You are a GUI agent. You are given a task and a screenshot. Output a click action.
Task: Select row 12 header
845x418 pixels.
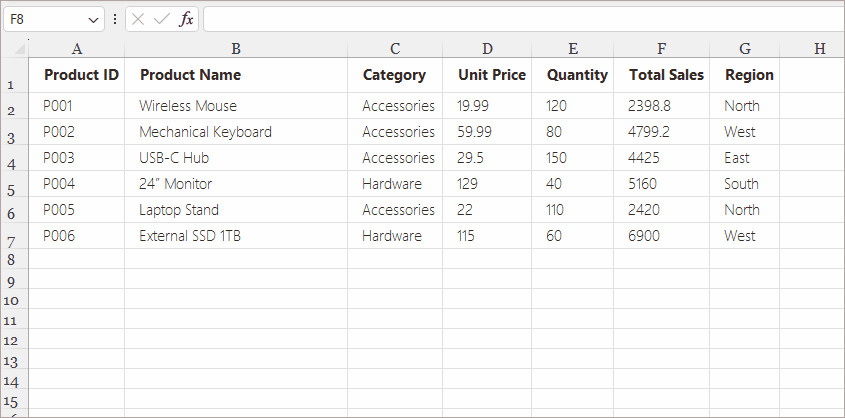(14, 339)
